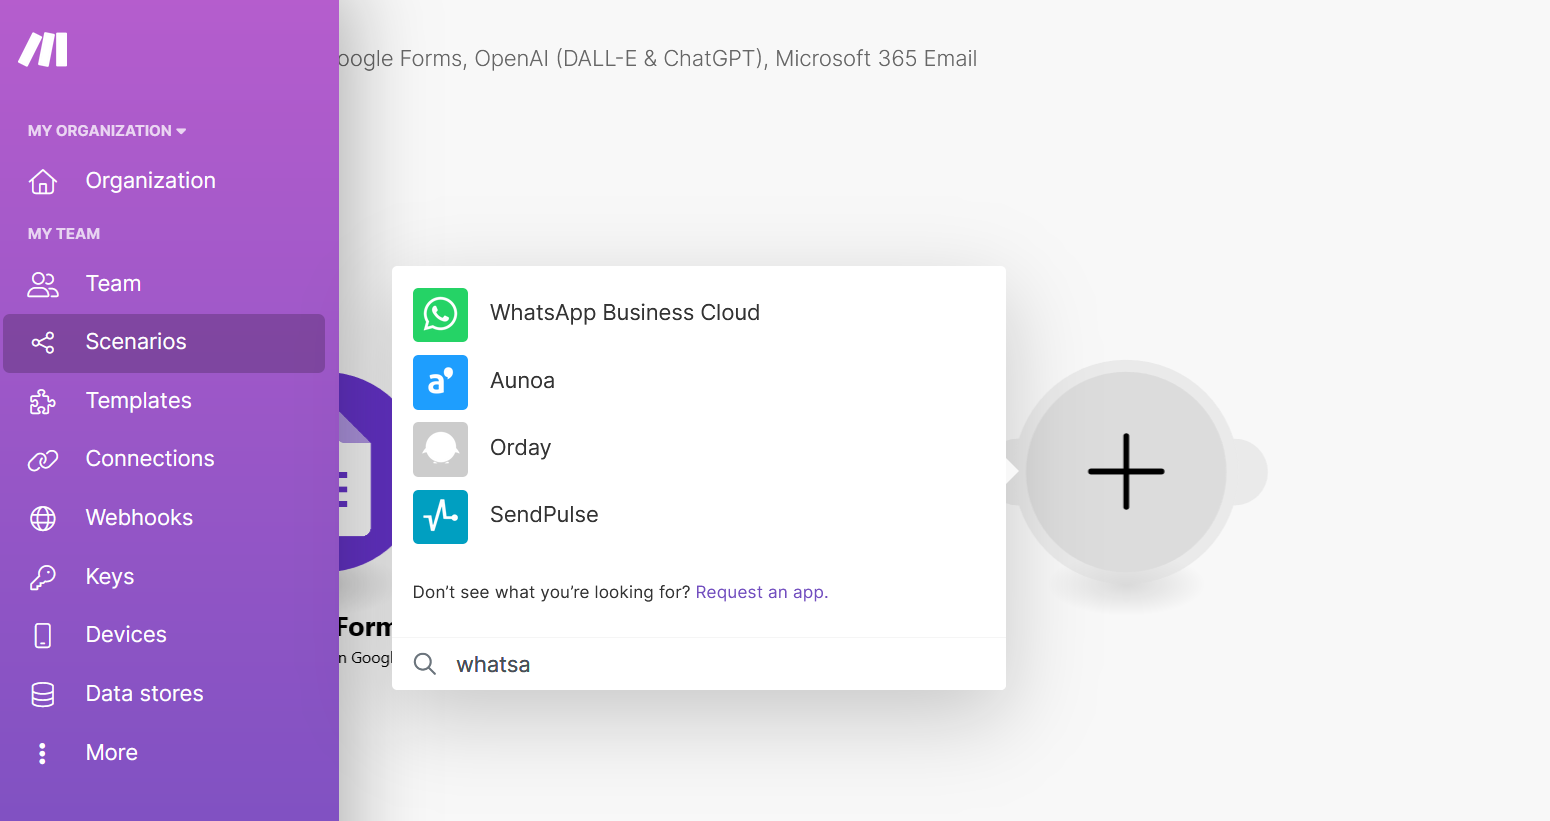
Task: Open the Organization page
Action: [x=151, y=181]
